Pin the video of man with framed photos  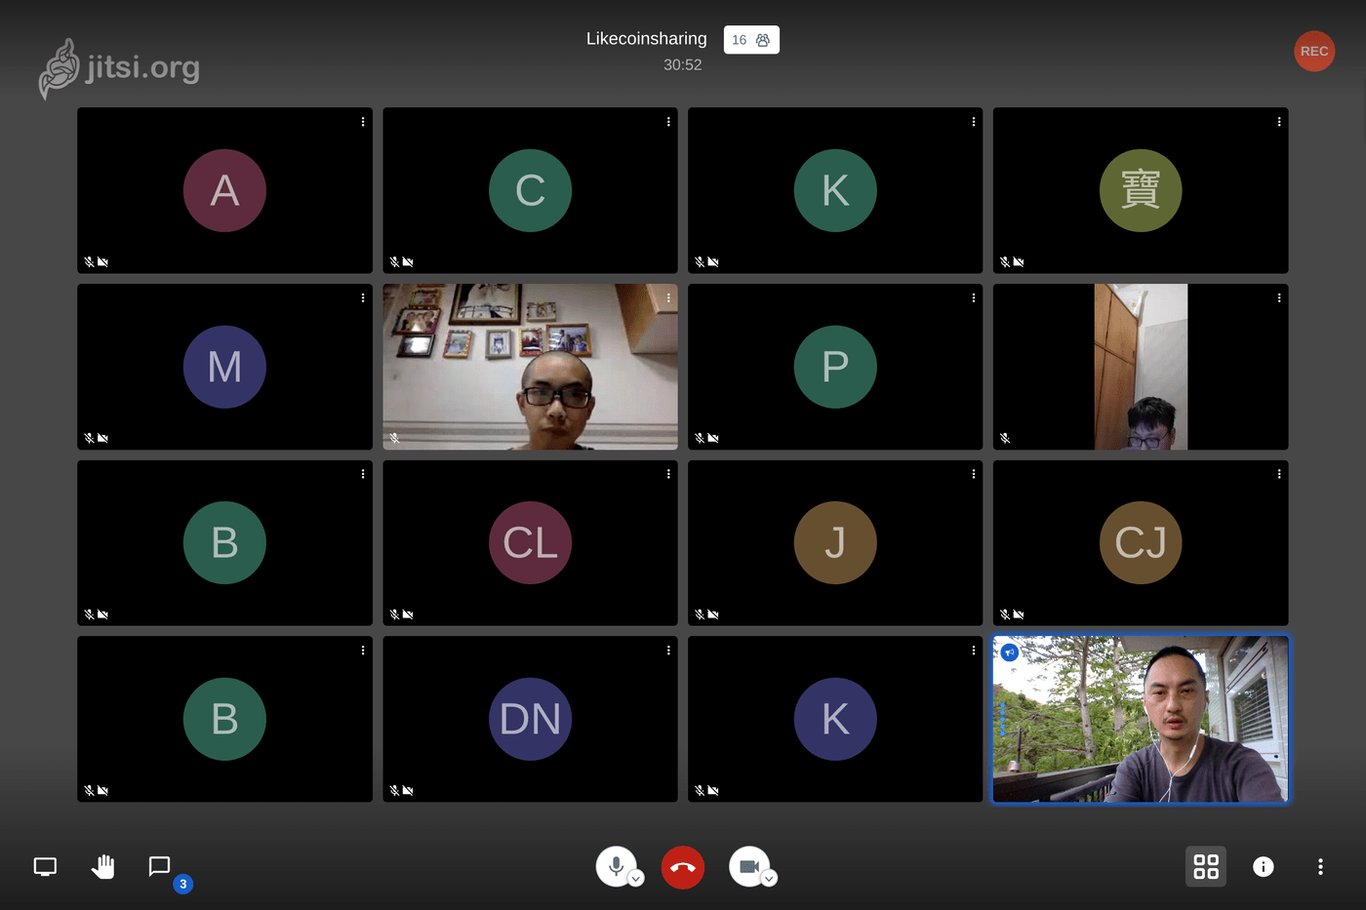[x=530, y=366]
